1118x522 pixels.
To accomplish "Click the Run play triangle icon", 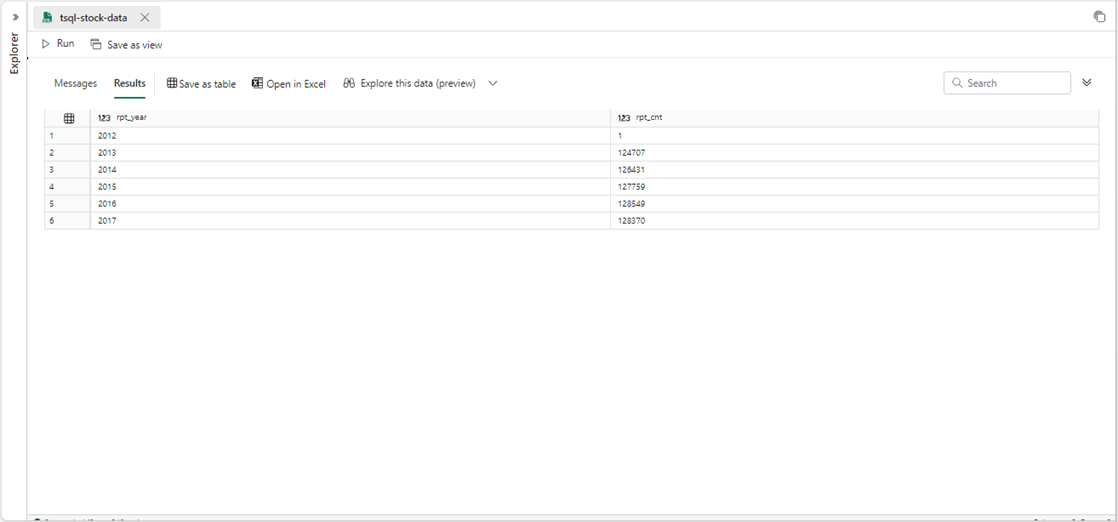I will click(x=46, y=44).
